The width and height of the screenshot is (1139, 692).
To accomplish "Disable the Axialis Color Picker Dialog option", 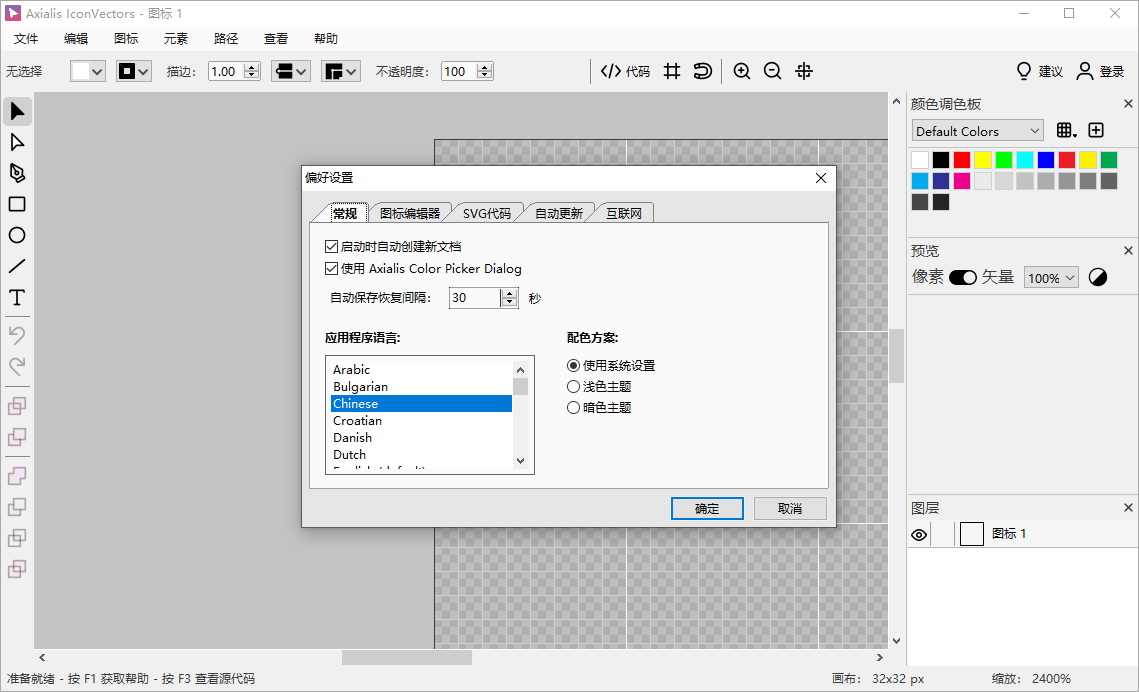I will [331, 268].
